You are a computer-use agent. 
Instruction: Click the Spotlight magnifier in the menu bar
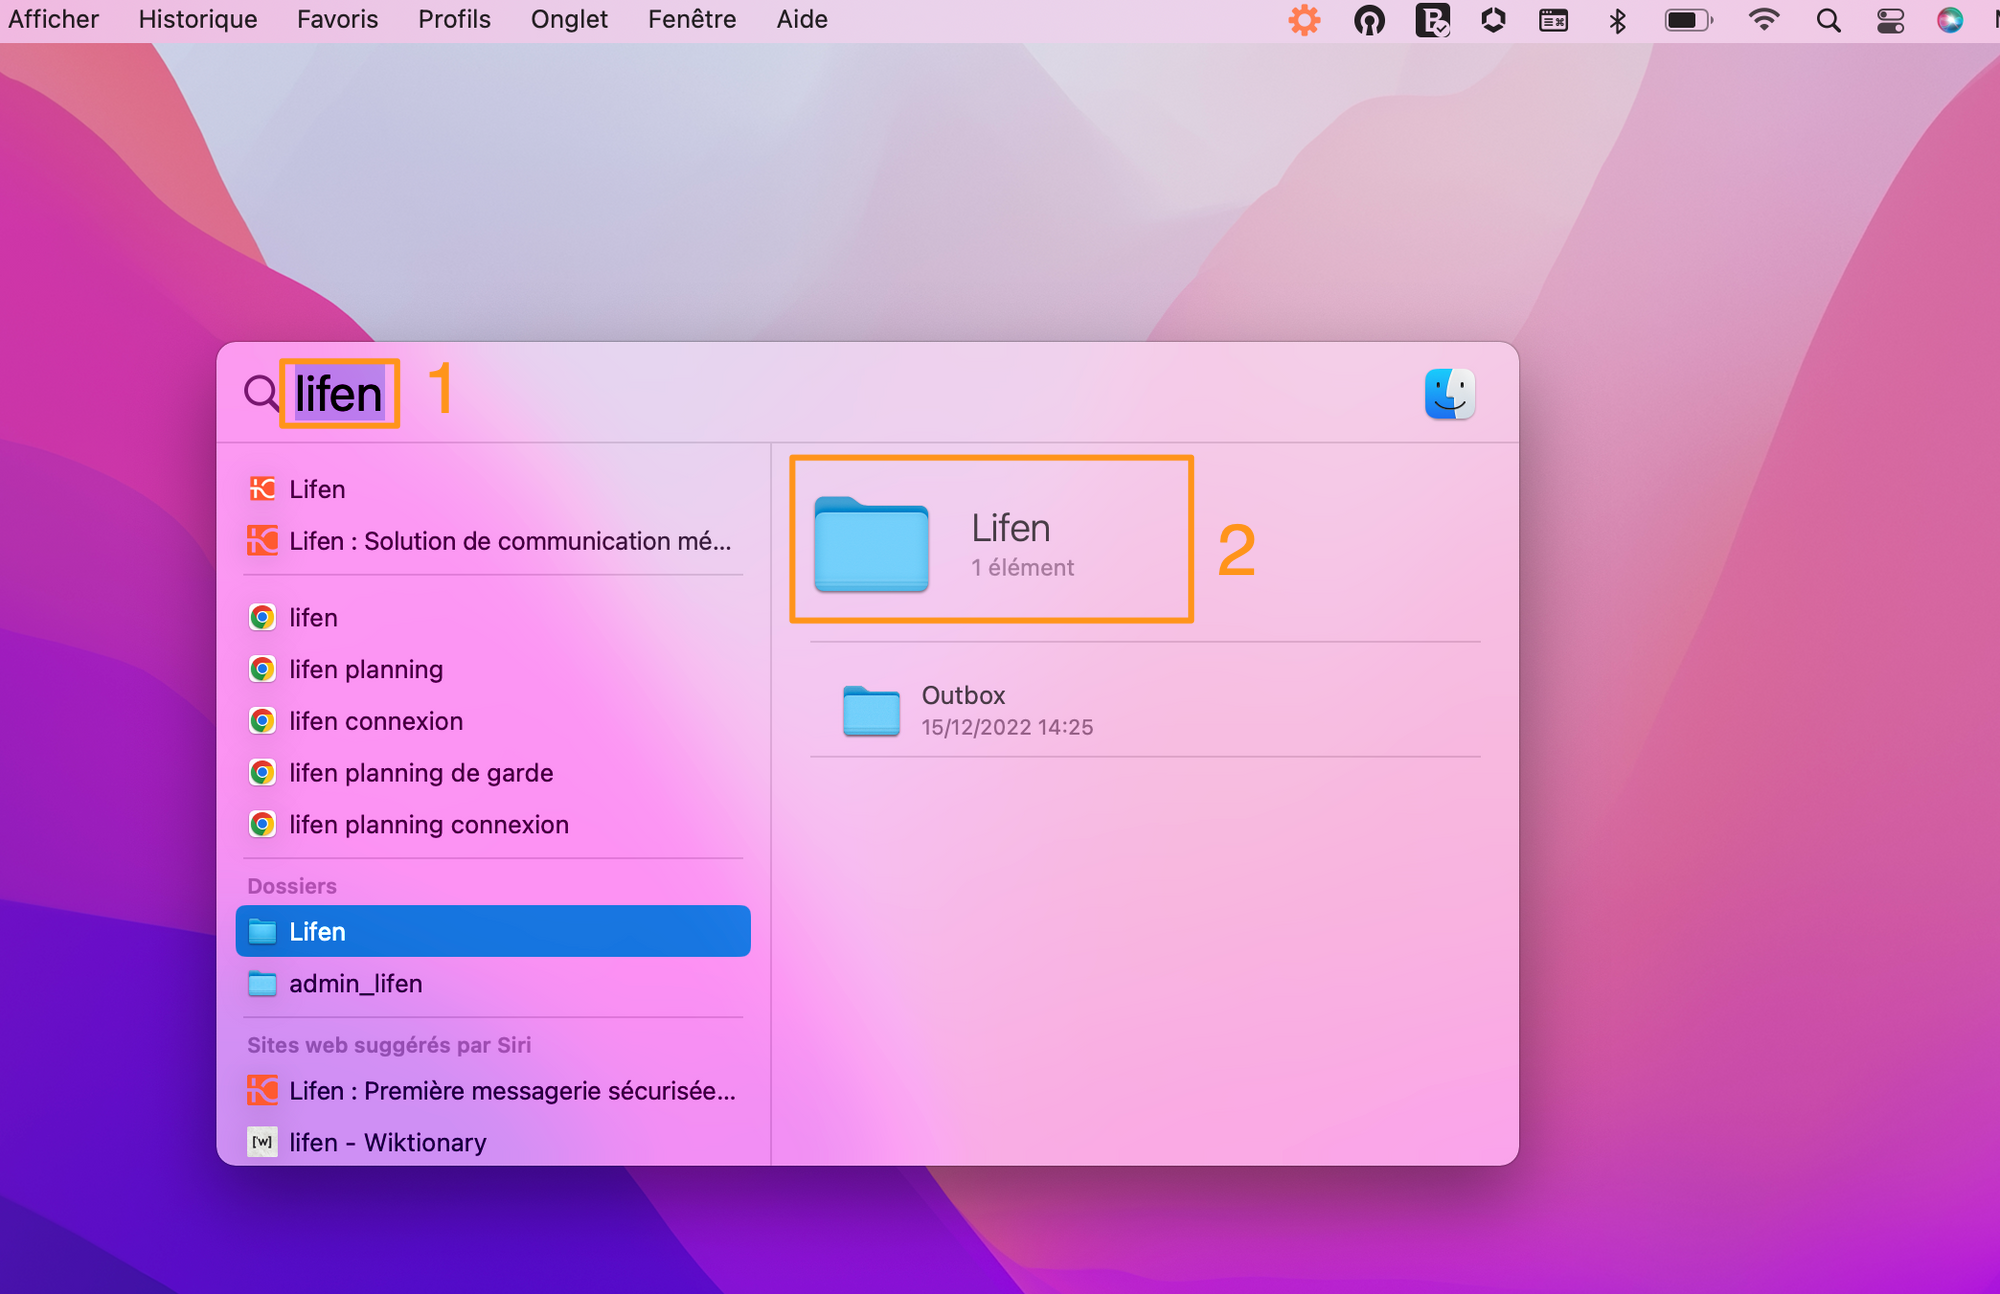(x=1828, y=20)
